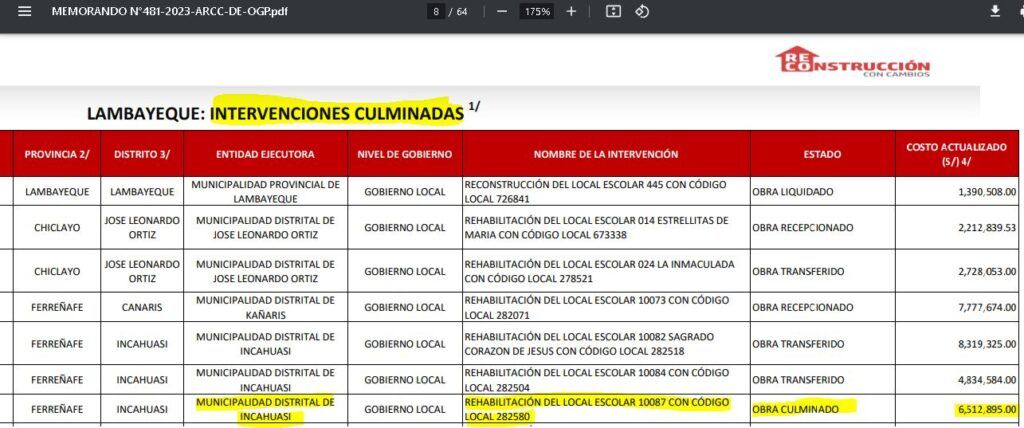This screenshot has width=1024, height=428.
Task: Click the COSTO ACTUALIZADO column header
Action: tap(956, 154)
